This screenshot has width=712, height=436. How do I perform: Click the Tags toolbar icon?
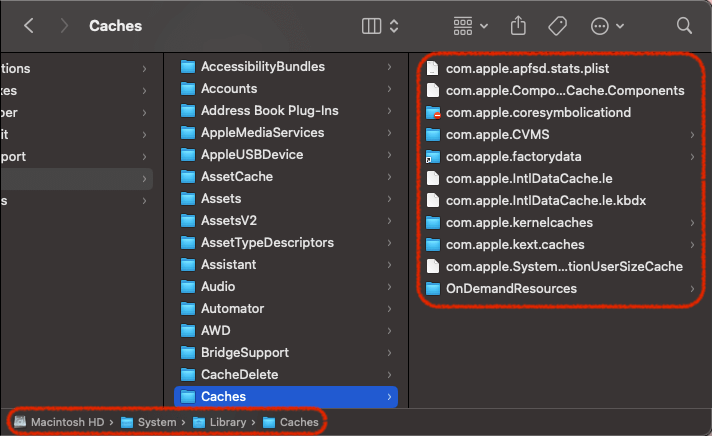558,25
